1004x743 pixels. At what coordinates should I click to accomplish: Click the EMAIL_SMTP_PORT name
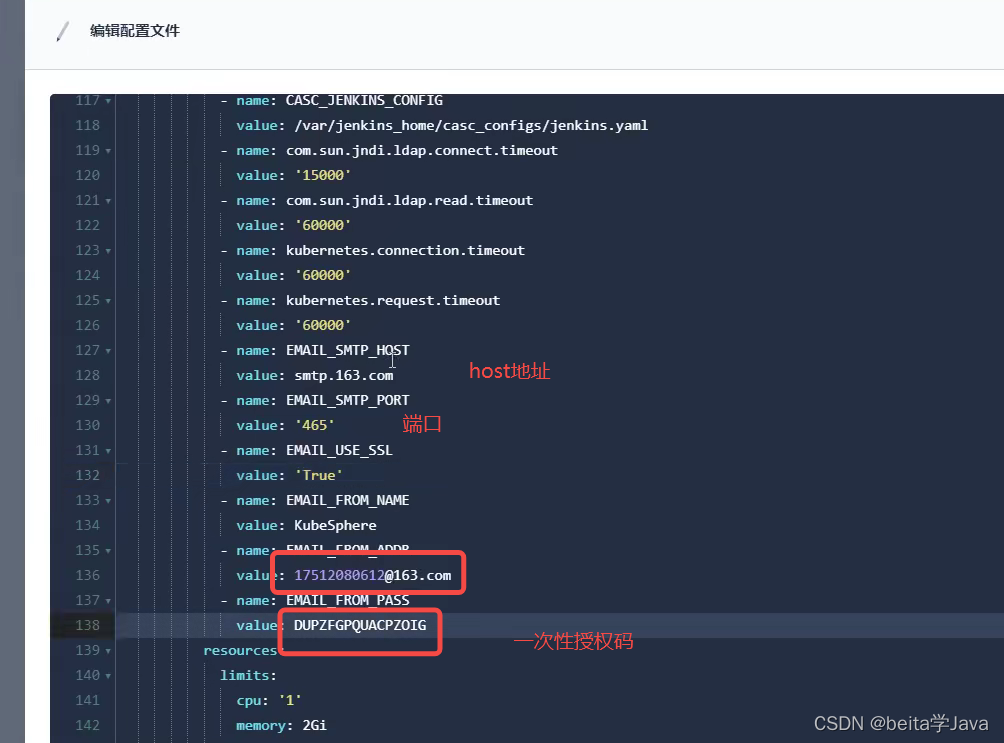(348, 400)
